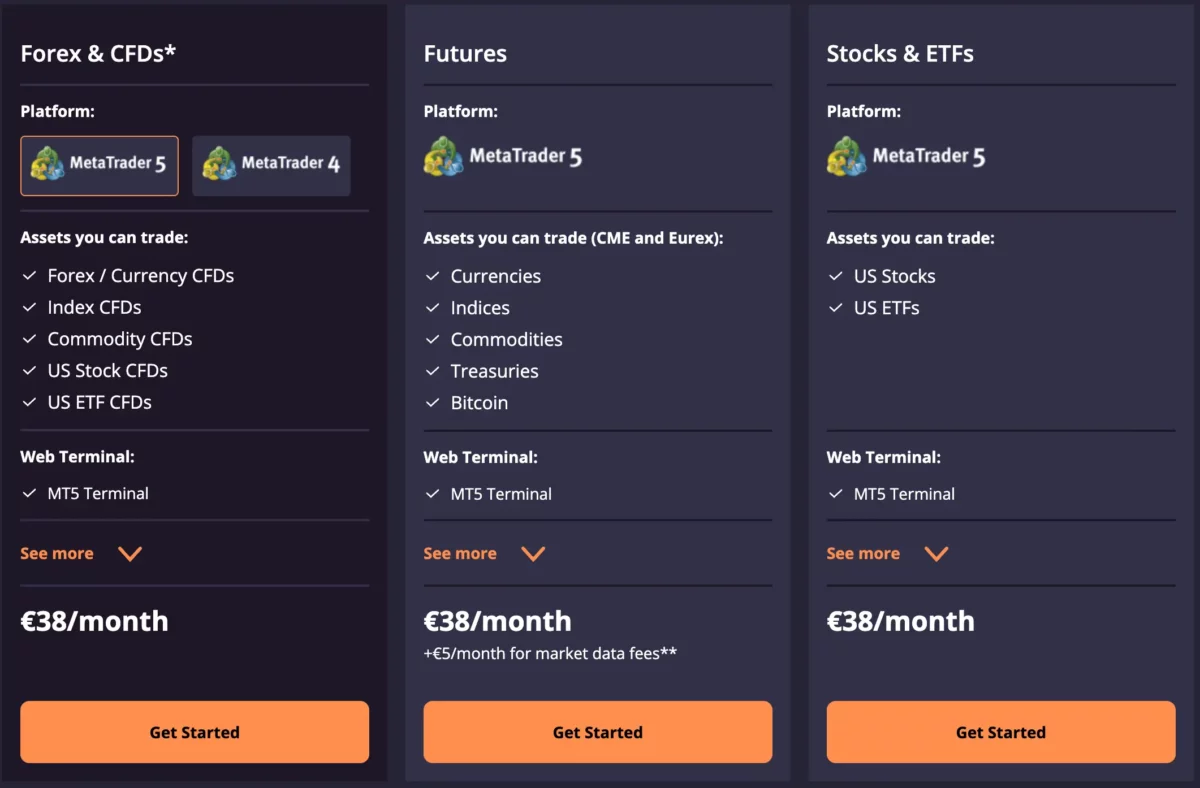The image size is (1200, 788).
Task: Click checkmark next to US ETF CFDs
Action: pos(29,402)
